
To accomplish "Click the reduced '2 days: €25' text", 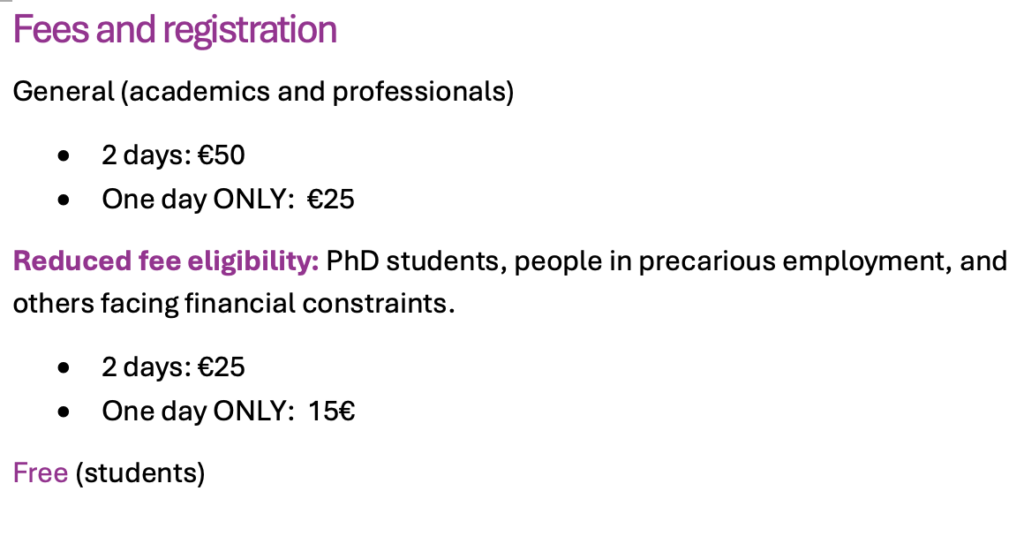I will [173, 366].
